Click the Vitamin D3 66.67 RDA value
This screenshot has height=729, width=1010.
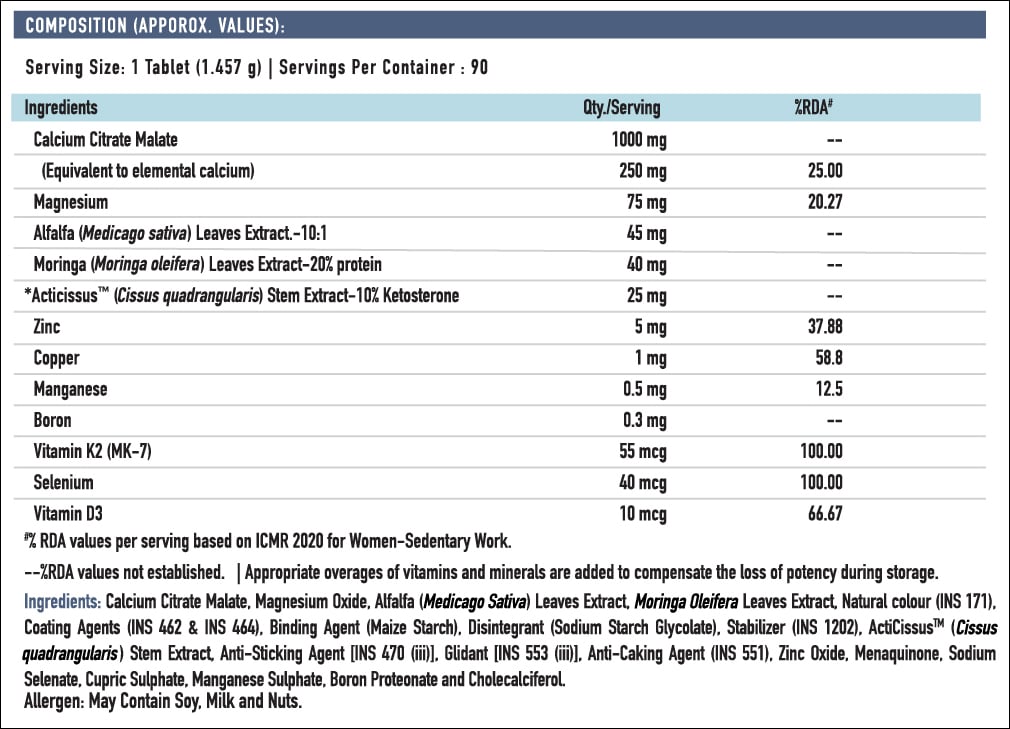click(825, 514)
